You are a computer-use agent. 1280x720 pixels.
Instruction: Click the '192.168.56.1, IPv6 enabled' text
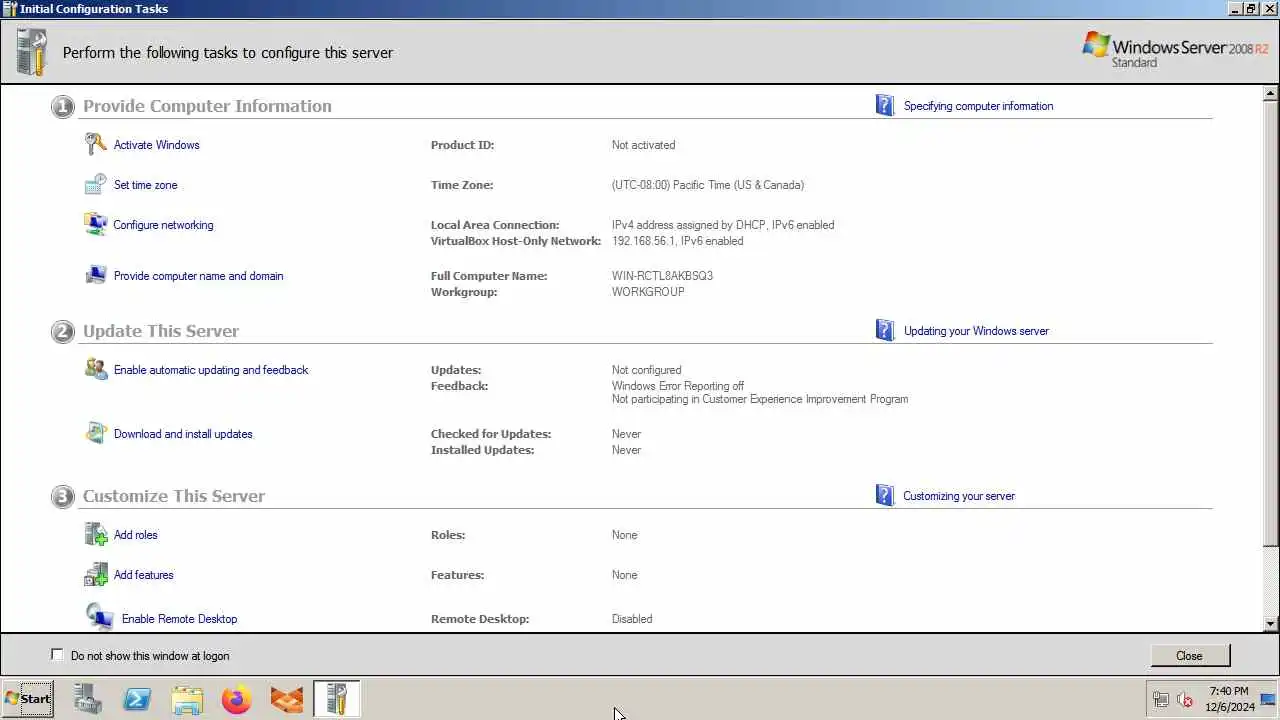[677, 241]
